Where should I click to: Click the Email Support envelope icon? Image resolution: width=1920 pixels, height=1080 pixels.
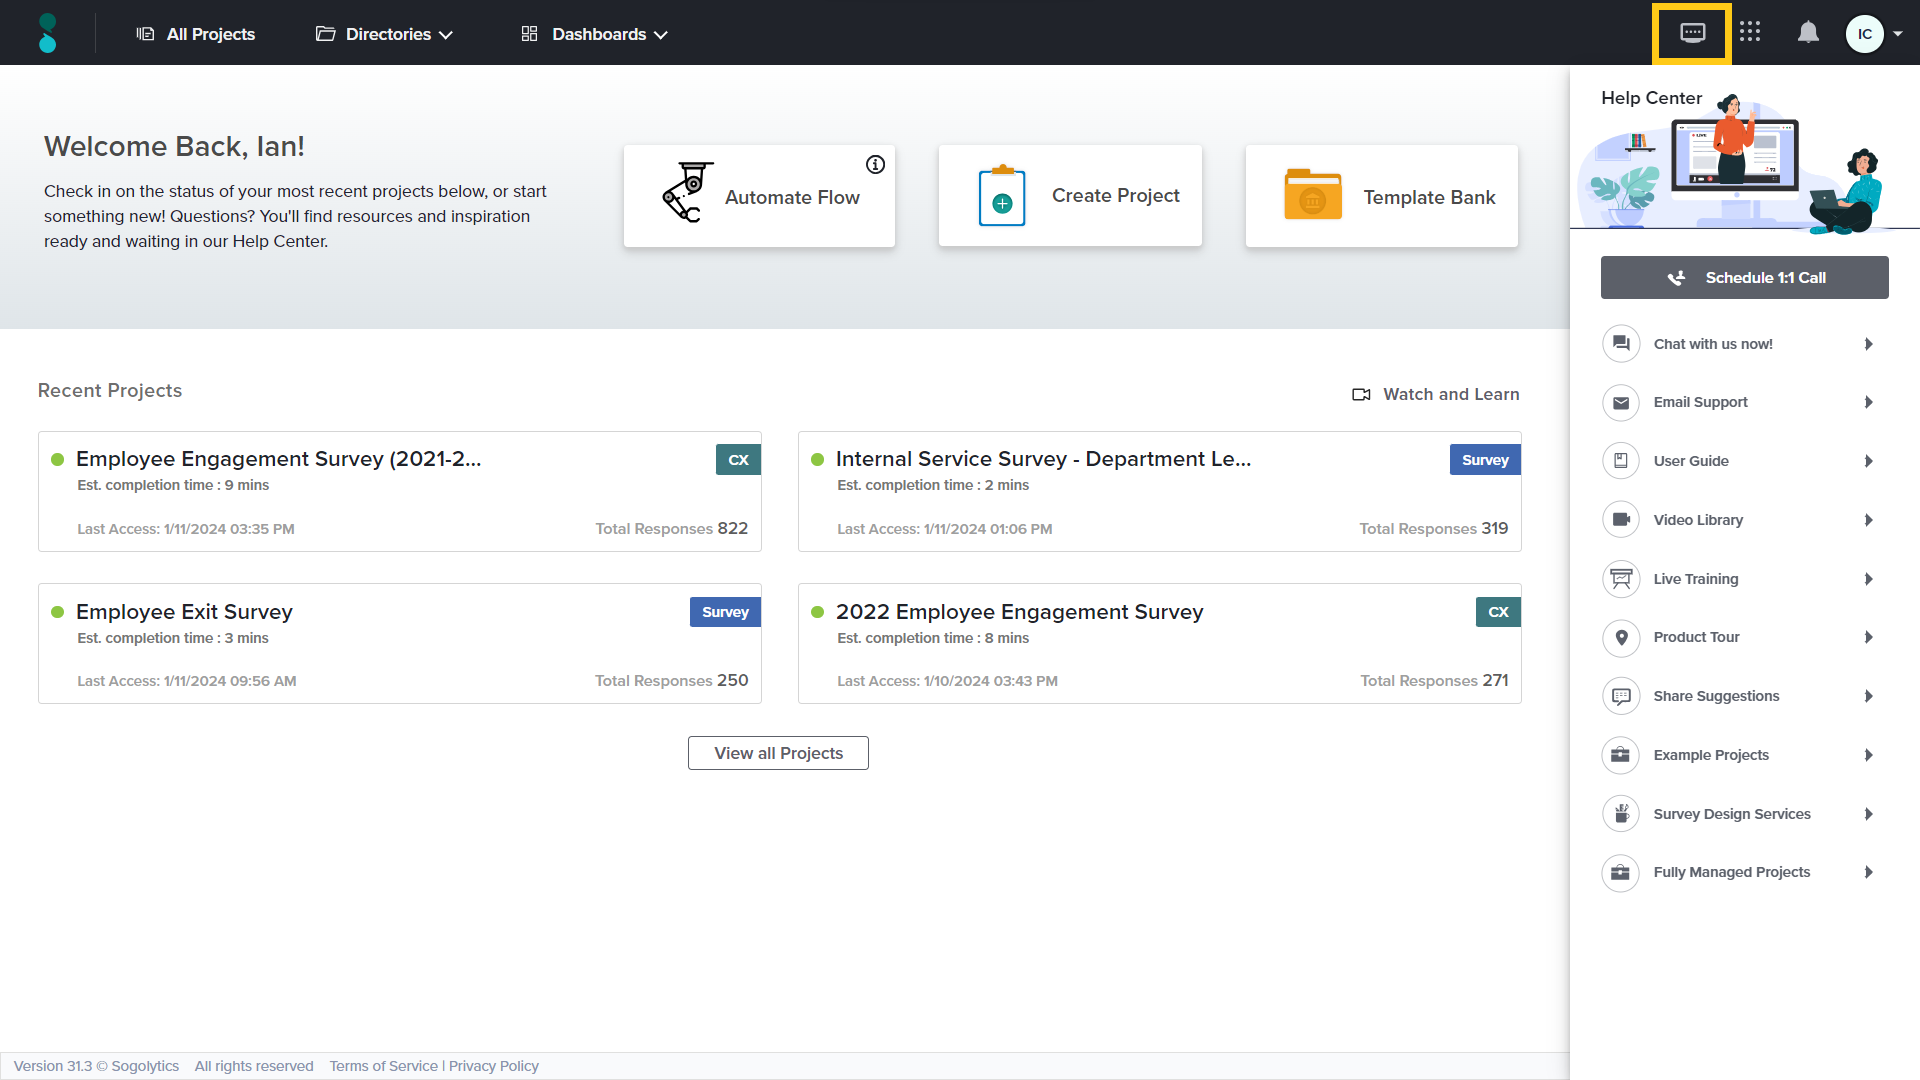[1621, 402]
